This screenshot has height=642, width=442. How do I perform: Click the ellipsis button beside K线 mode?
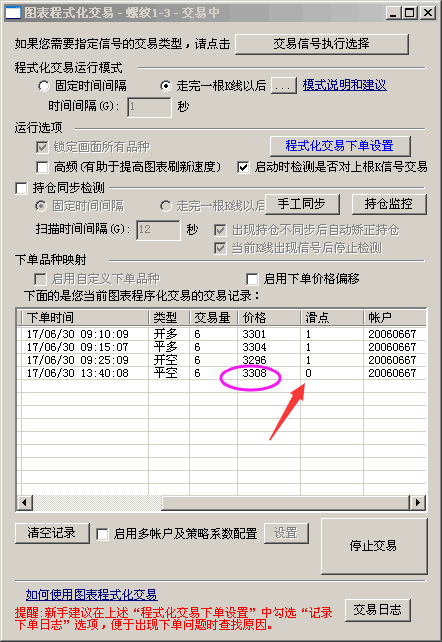point(284,86)
